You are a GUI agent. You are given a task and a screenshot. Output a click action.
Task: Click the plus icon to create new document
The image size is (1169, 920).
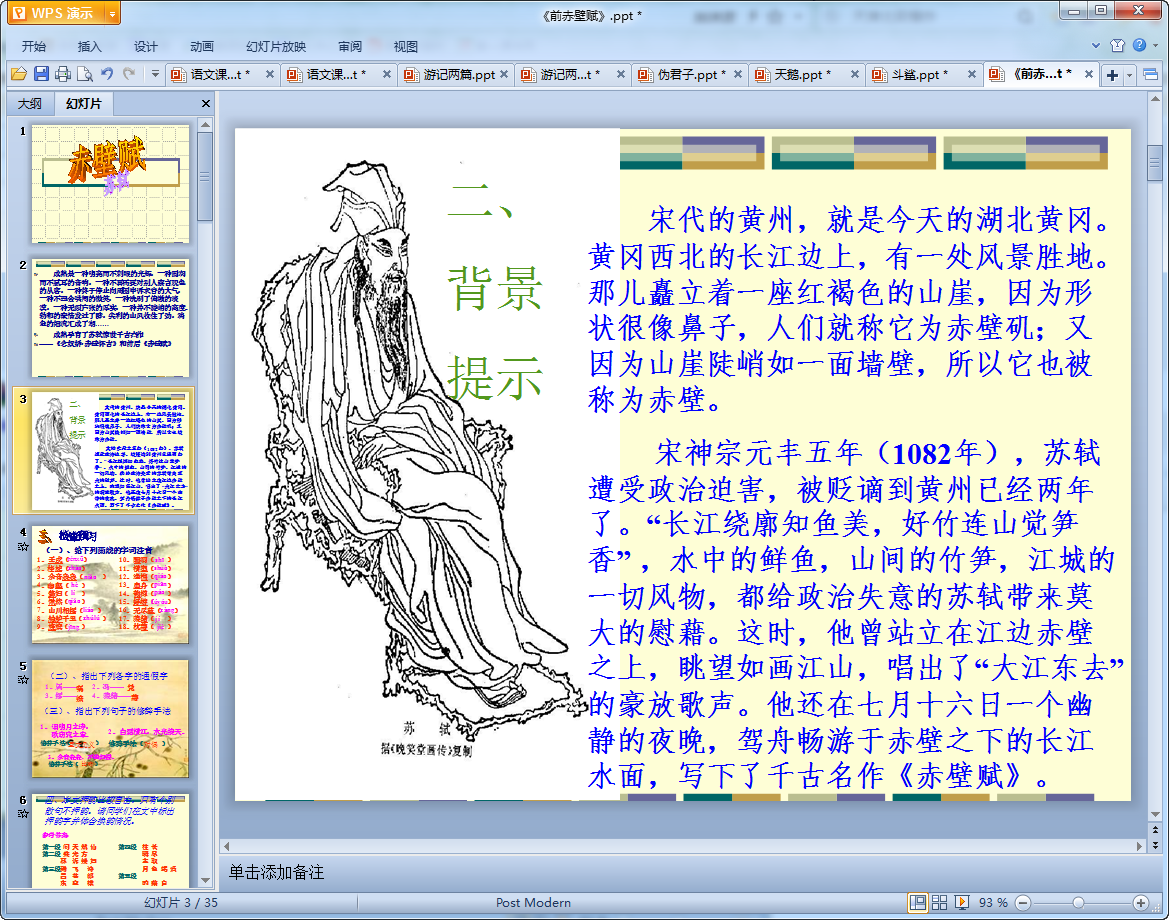(x=1112, y=75)
